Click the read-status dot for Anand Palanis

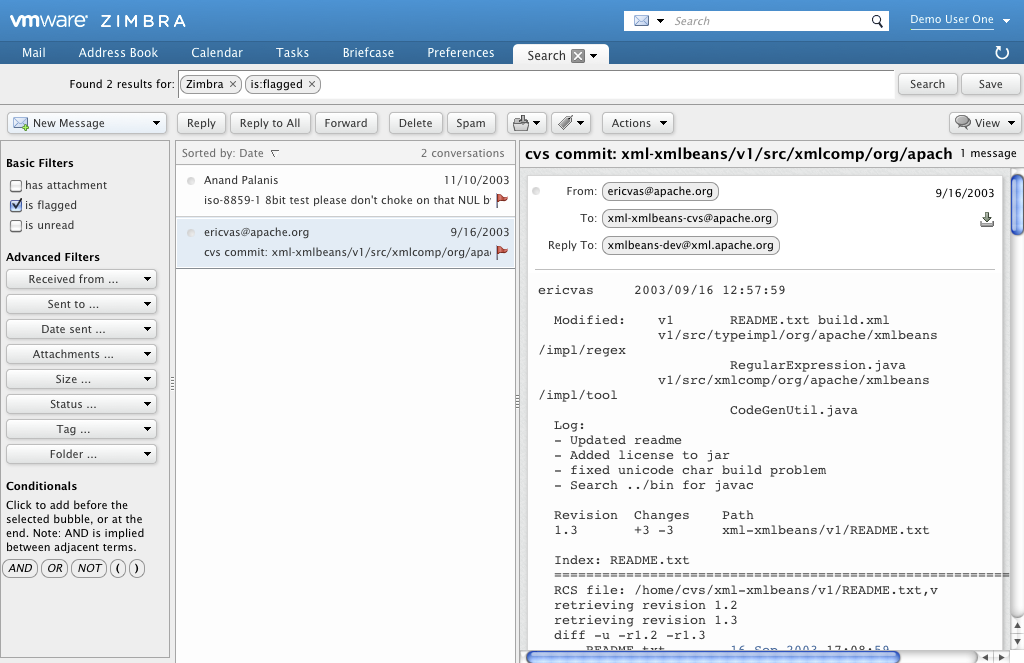tap(191, 180)
